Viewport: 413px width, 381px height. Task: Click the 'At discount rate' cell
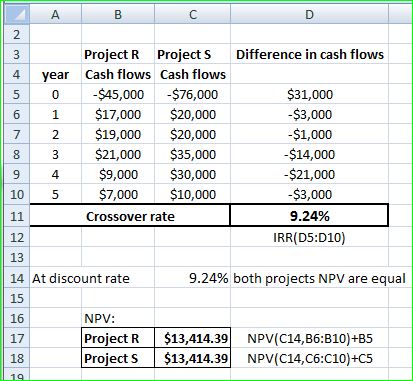[x=81, y=278]
